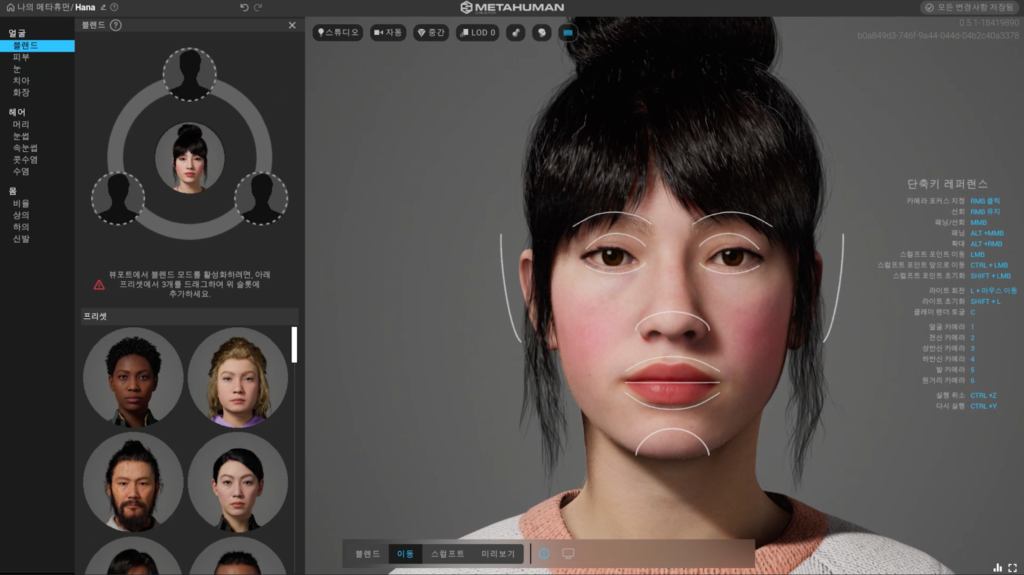The width and height of the screenshot is (1024, 575).
Task: Click the preset list scrollbar
Action: [294, 344]
